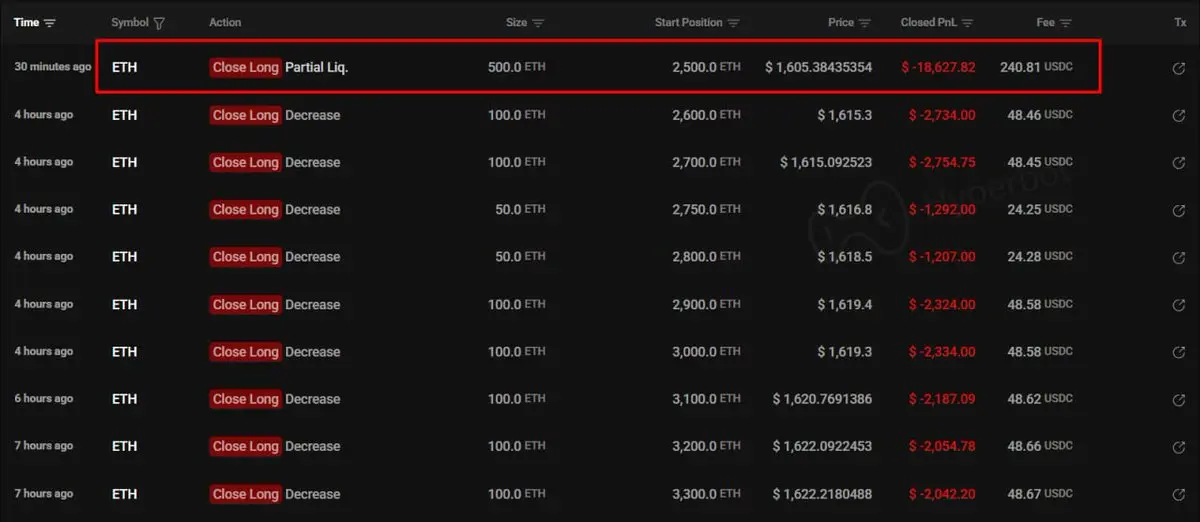1200x522 pixels.
Task: Select start position '2,750.0 ETH'
Action: pyautogui.click(x=706, y=209)
